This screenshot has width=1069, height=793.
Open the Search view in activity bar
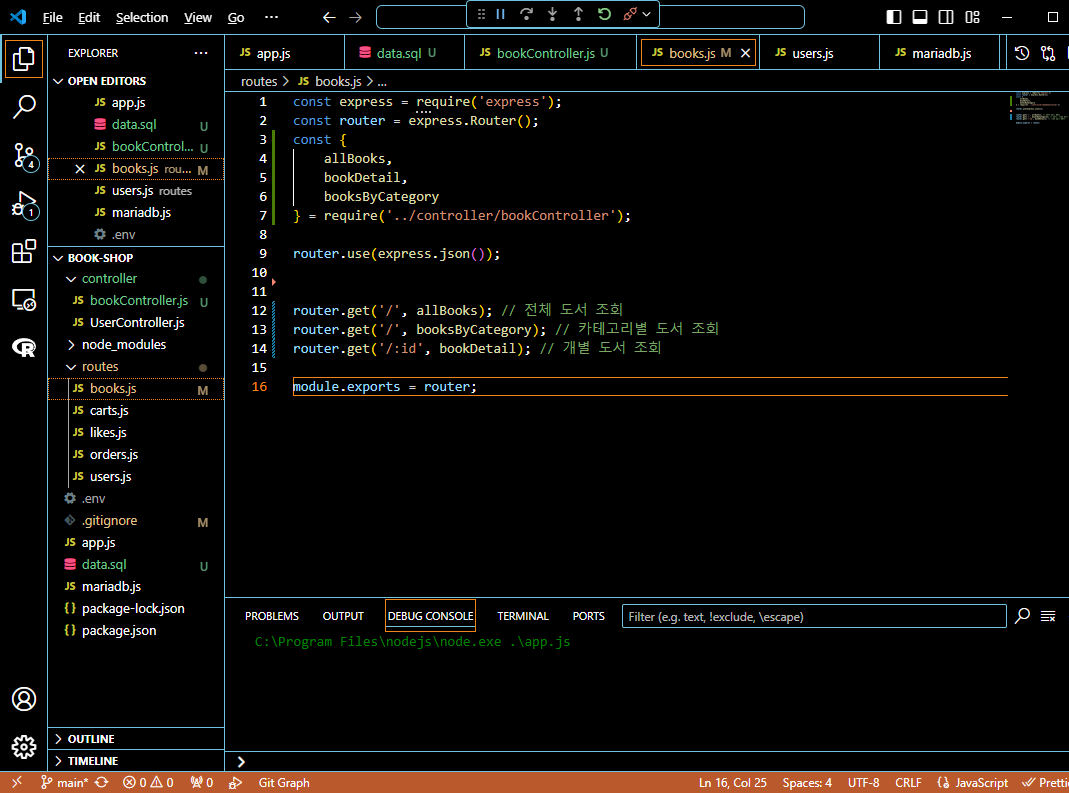24,107
